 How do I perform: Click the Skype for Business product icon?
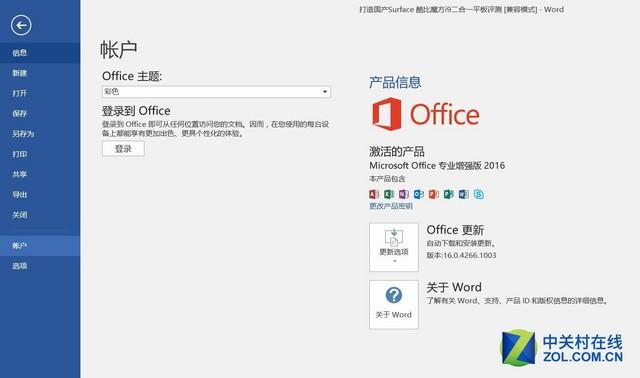(x=478, y=194)
